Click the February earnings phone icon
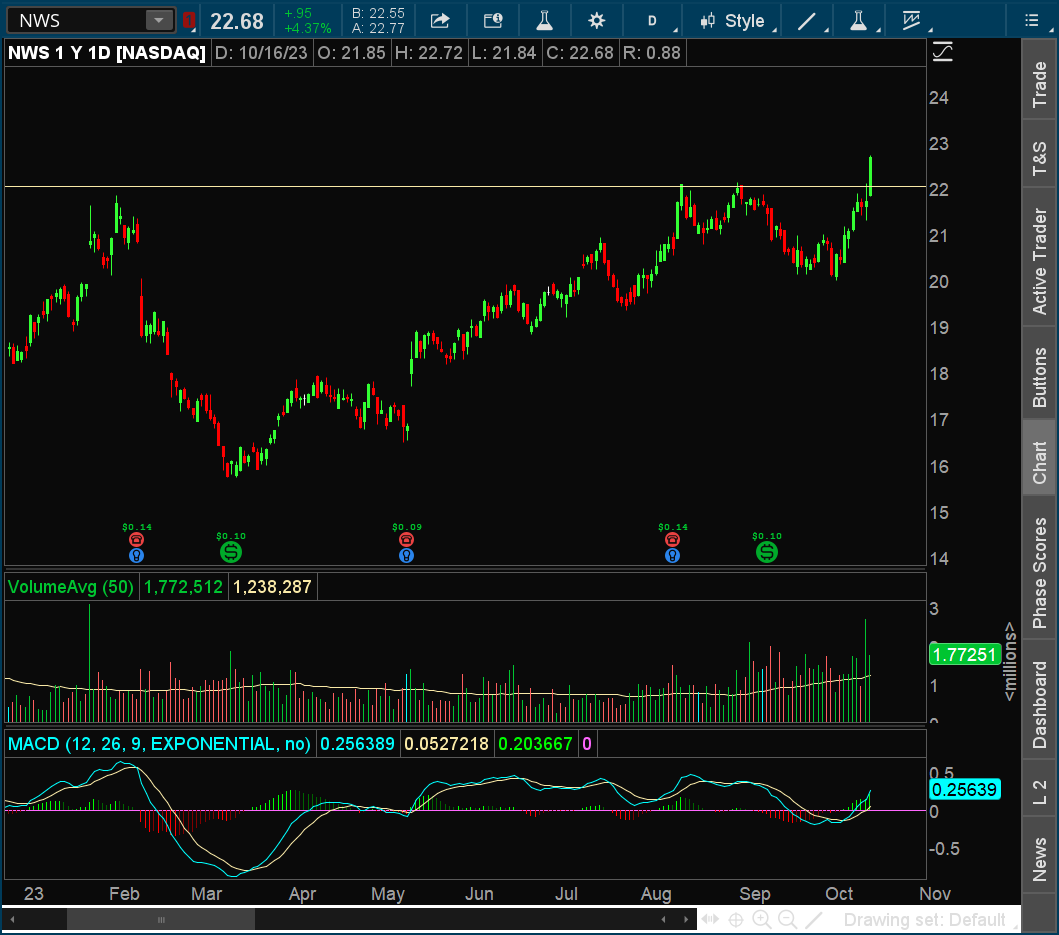The height and width of the screenshot is (935, 1059). point(136,539)
